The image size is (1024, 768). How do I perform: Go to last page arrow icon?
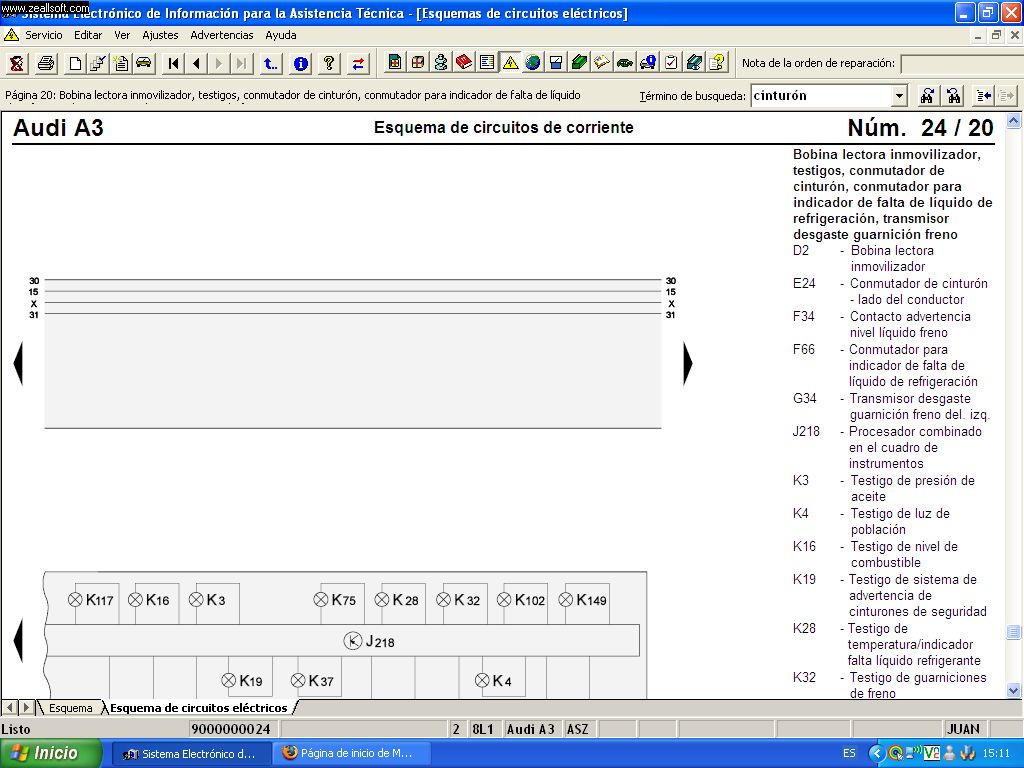point(242,63)
